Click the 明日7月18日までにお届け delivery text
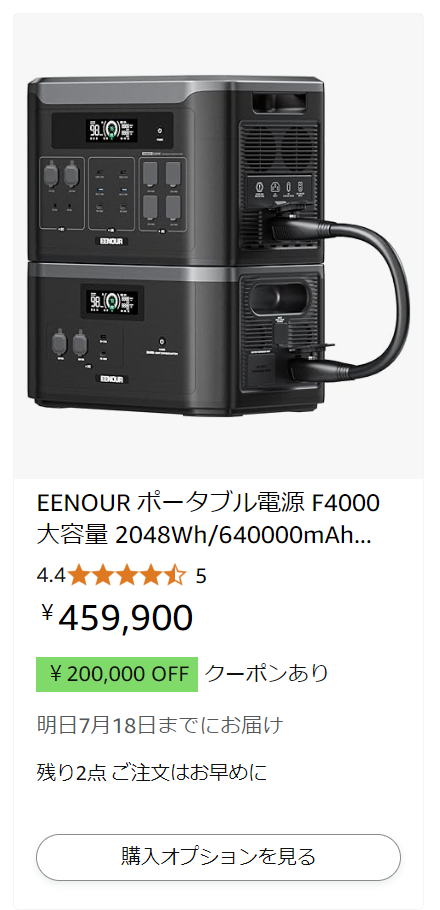The height and width of the screenshot is (910, 440). [x=160, y=725]
